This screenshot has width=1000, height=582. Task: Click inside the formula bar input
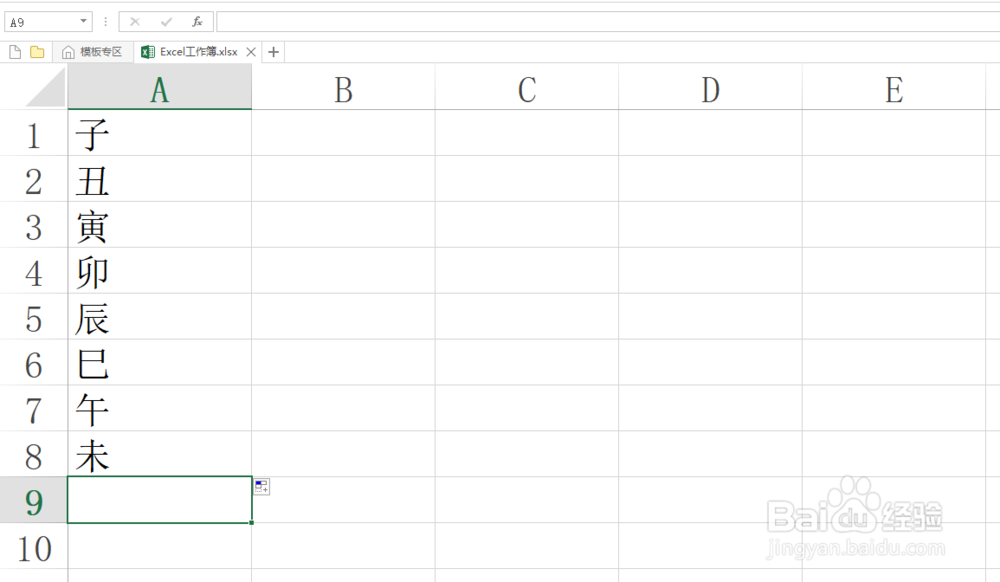click(x=600, y=21)
